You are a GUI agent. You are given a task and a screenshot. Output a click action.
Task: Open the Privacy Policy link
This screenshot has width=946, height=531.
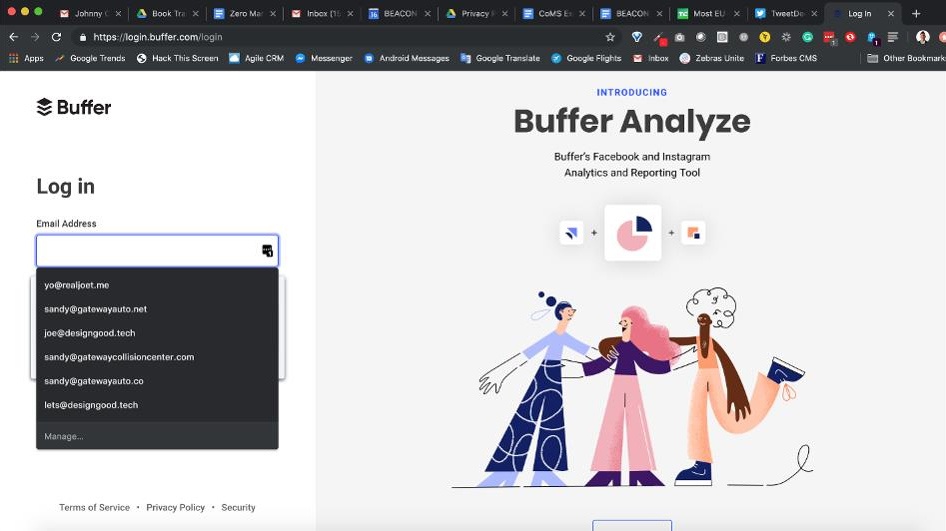(175, 508)
